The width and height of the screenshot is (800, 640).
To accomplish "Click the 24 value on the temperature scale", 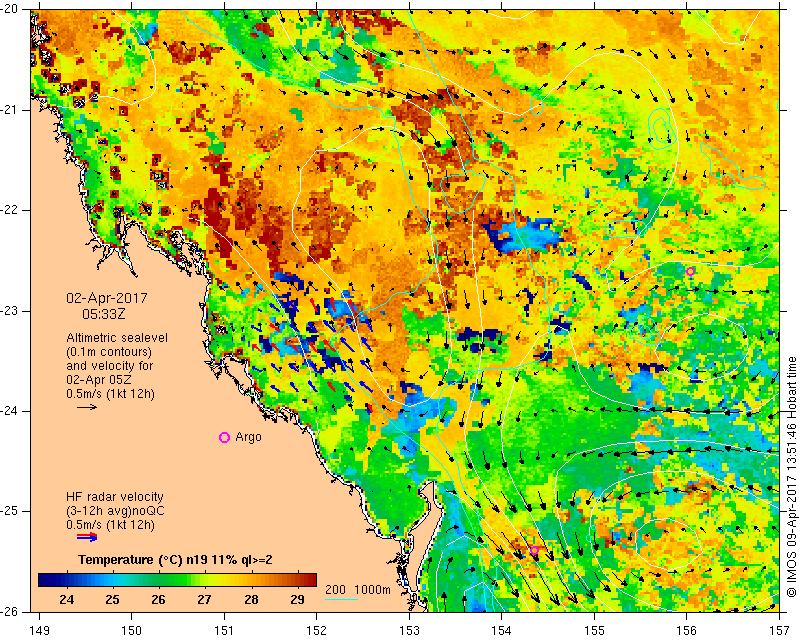I will click(66, 599).
